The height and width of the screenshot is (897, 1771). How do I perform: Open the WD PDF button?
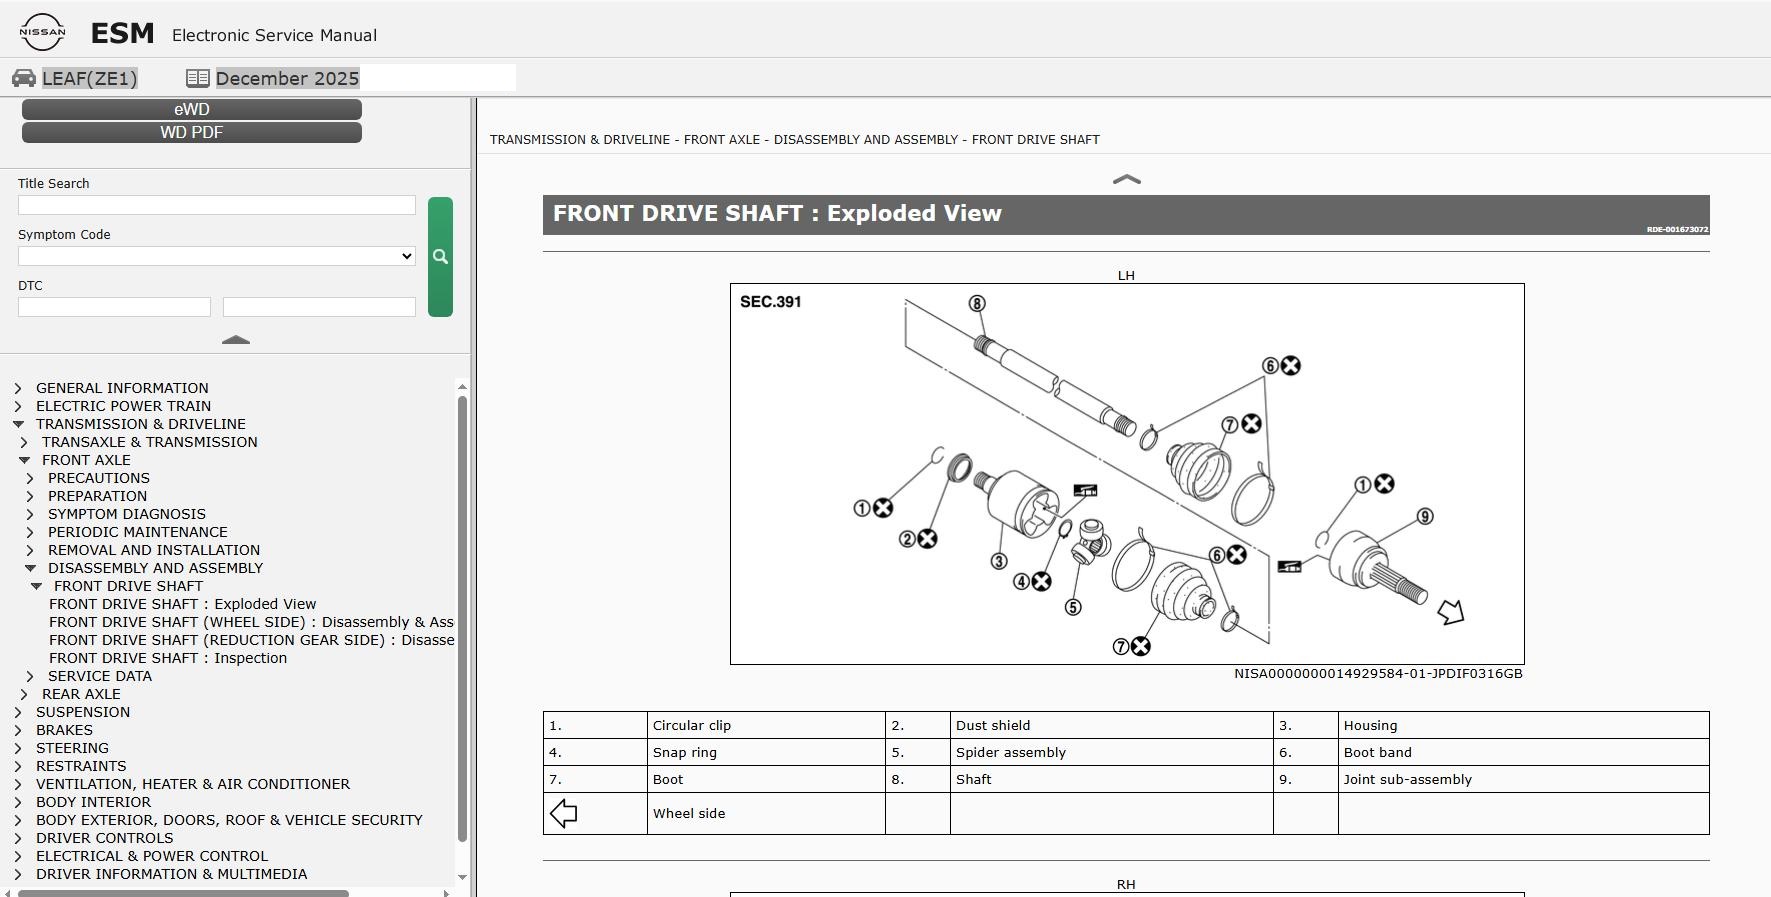pyautogui.click(x=192, y=132)
